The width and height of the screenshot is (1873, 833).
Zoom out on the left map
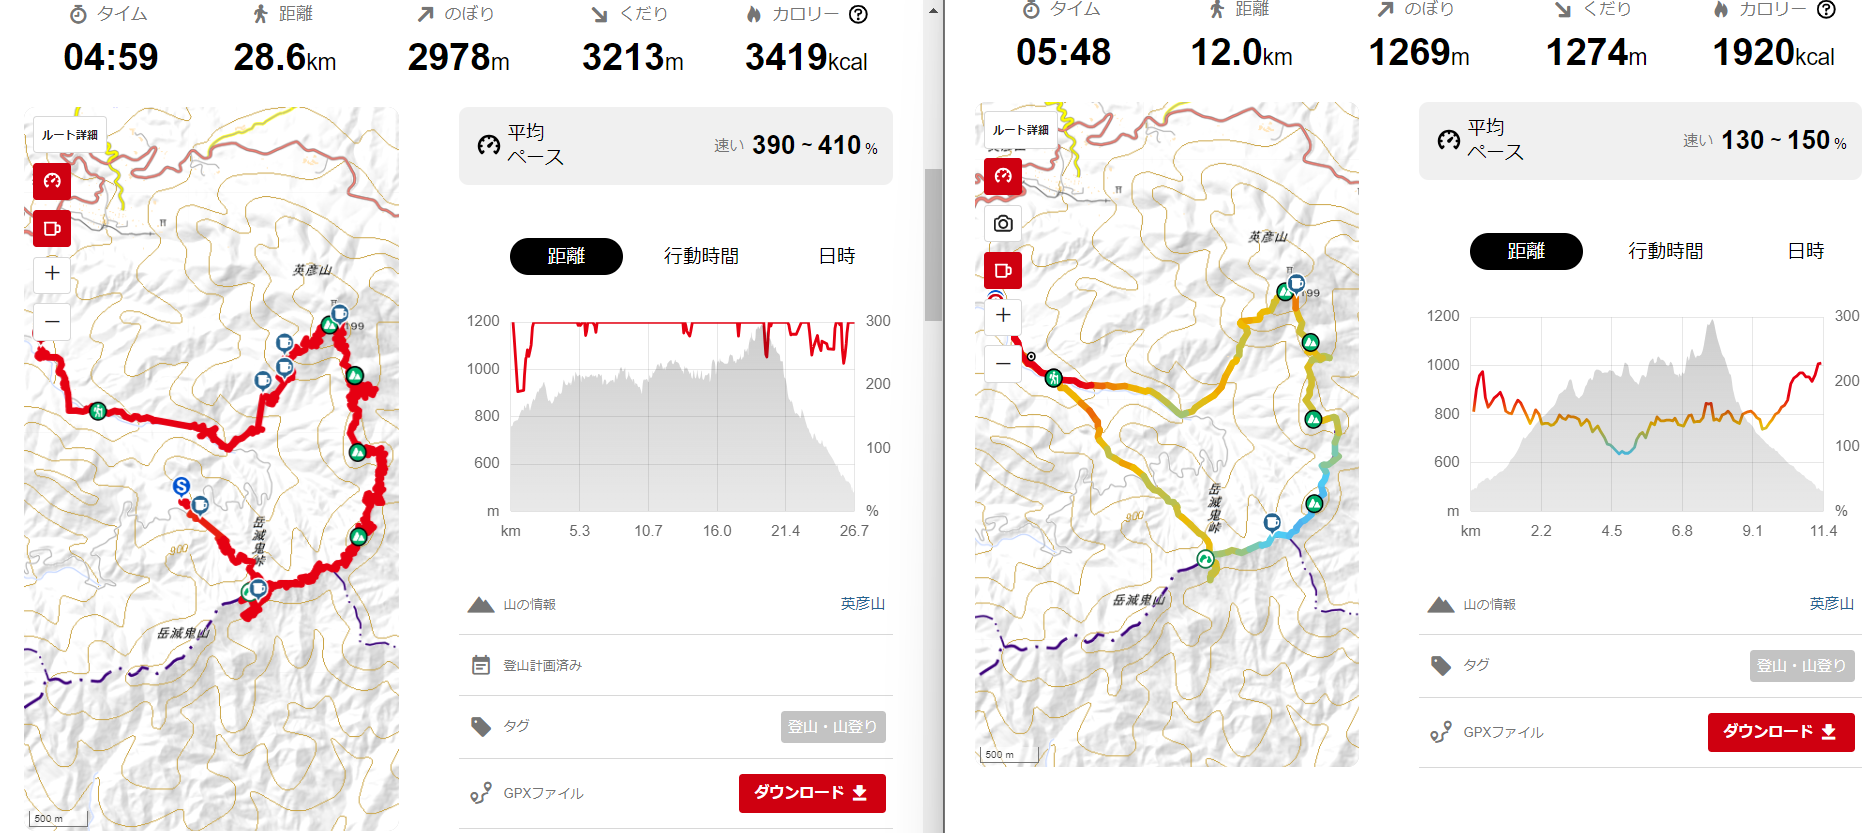click(x=52, y=321)
